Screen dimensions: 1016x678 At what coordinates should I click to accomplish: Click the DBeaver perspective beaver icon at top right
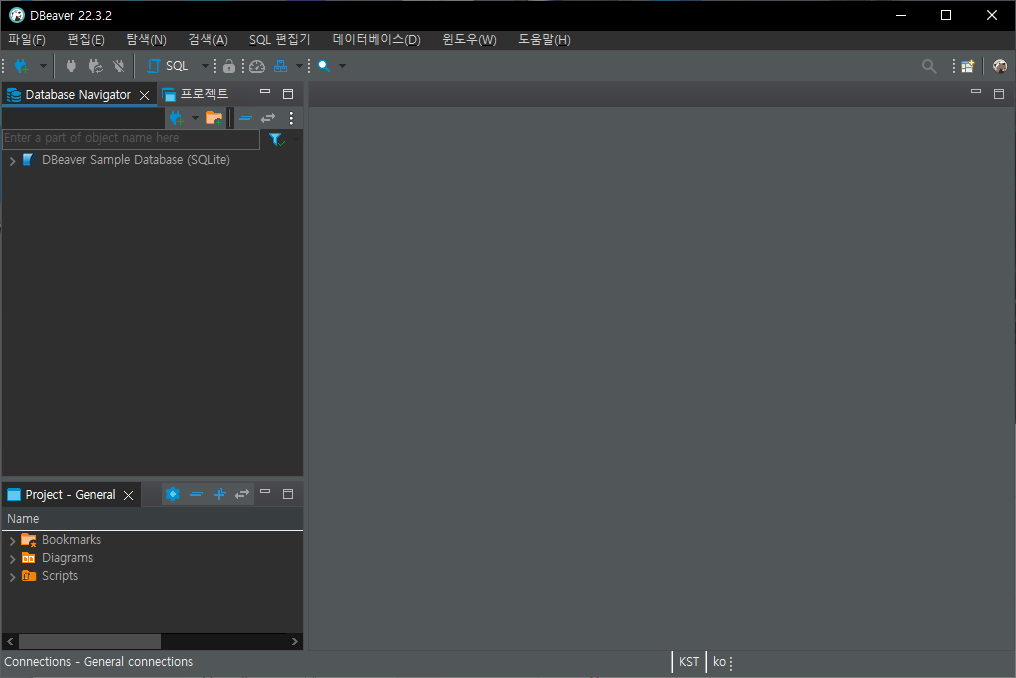1000,66
